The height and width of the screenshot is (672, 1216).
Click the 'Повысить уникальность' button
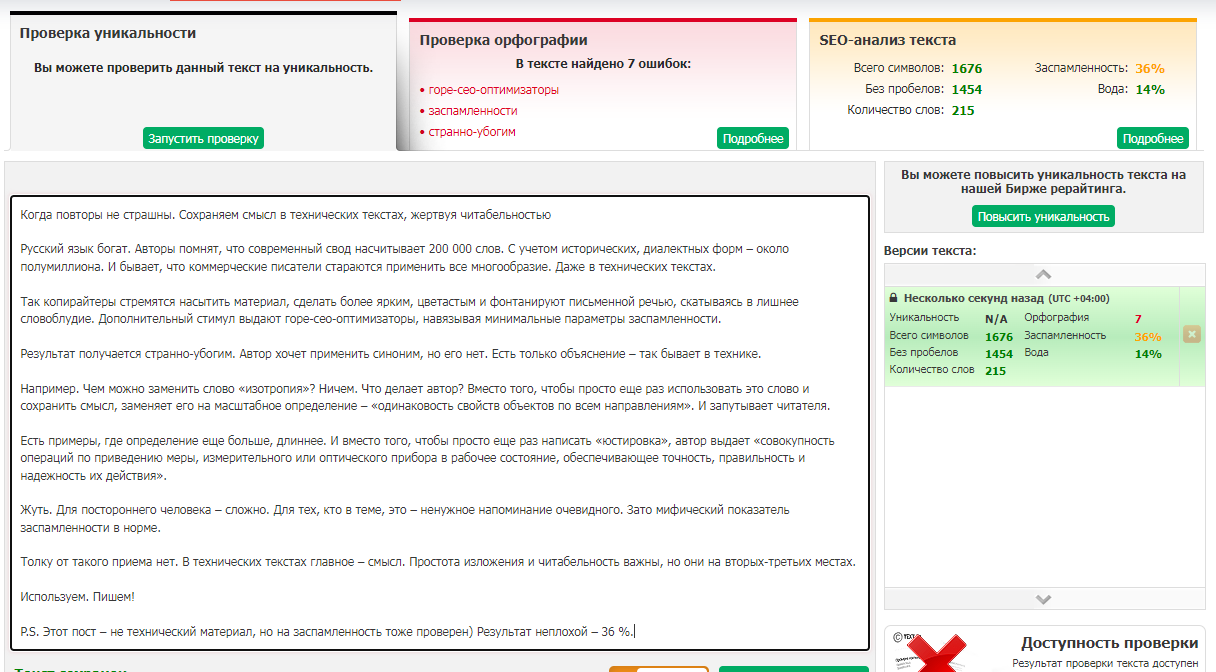(1043, 216)
